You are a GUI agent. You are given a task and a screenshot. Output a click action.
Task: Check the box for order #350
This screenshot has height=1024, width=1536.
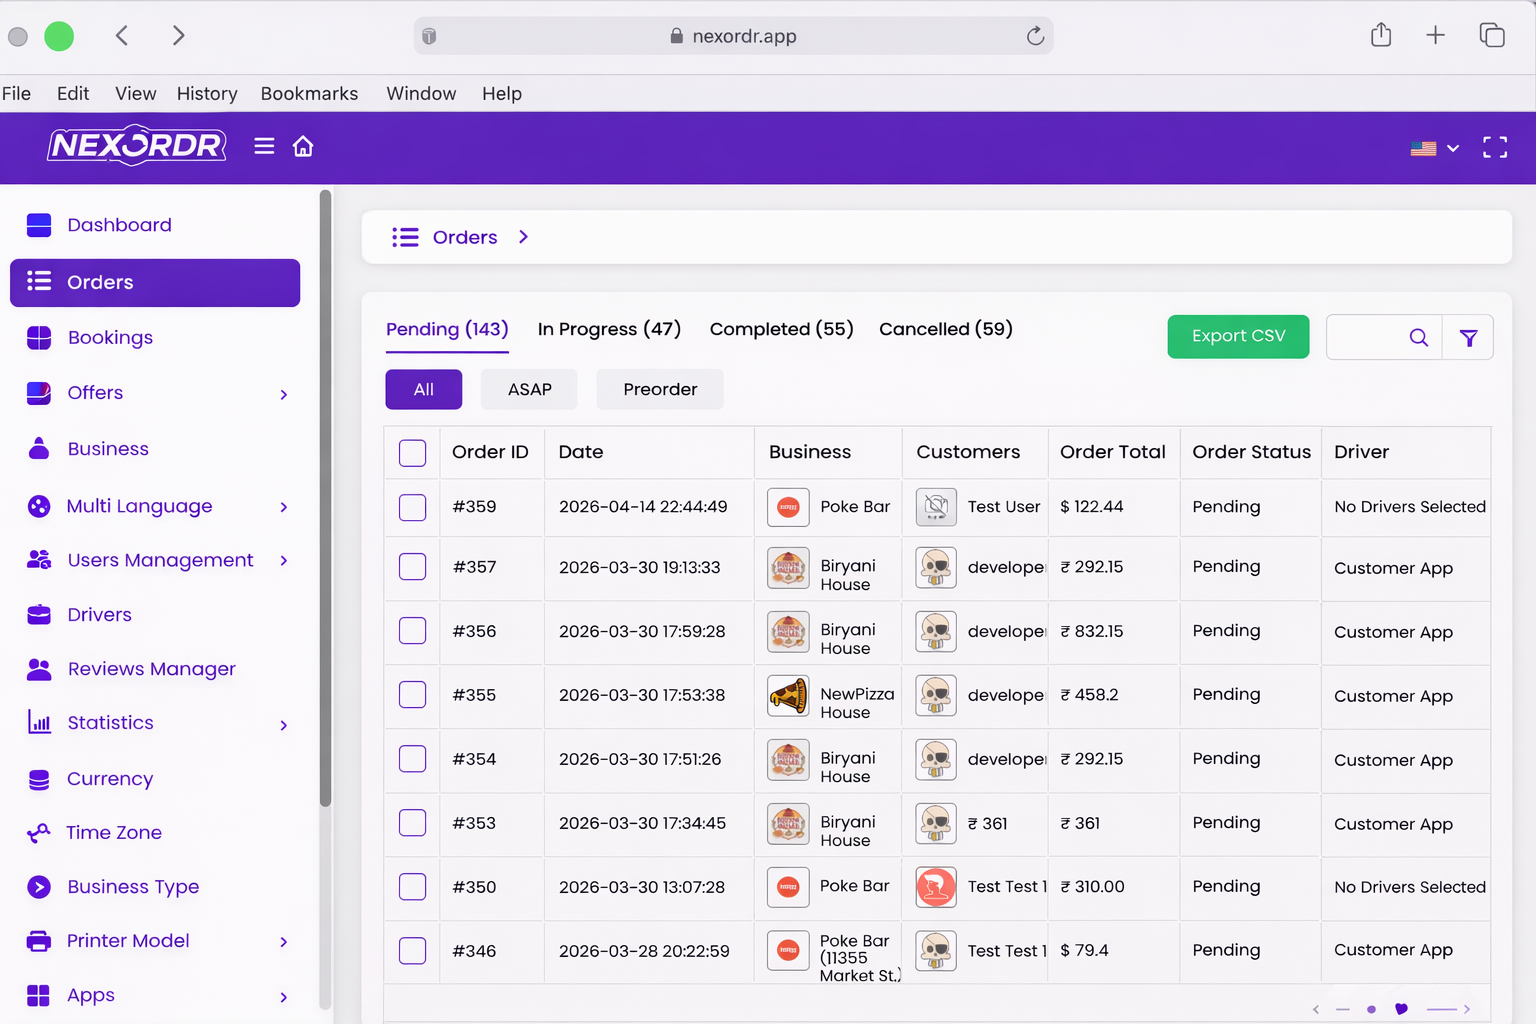[x=412, y=887]
